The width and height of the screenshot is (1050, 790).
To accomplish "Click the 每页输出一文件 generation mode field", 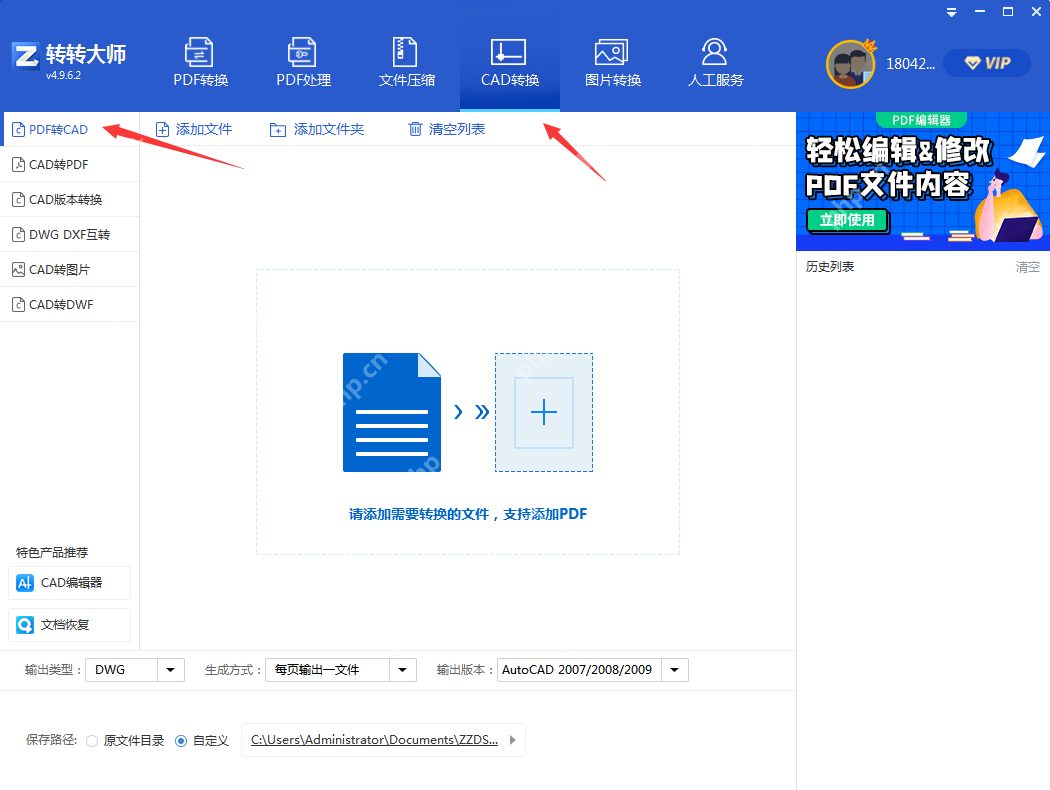I will click(327, 669).
